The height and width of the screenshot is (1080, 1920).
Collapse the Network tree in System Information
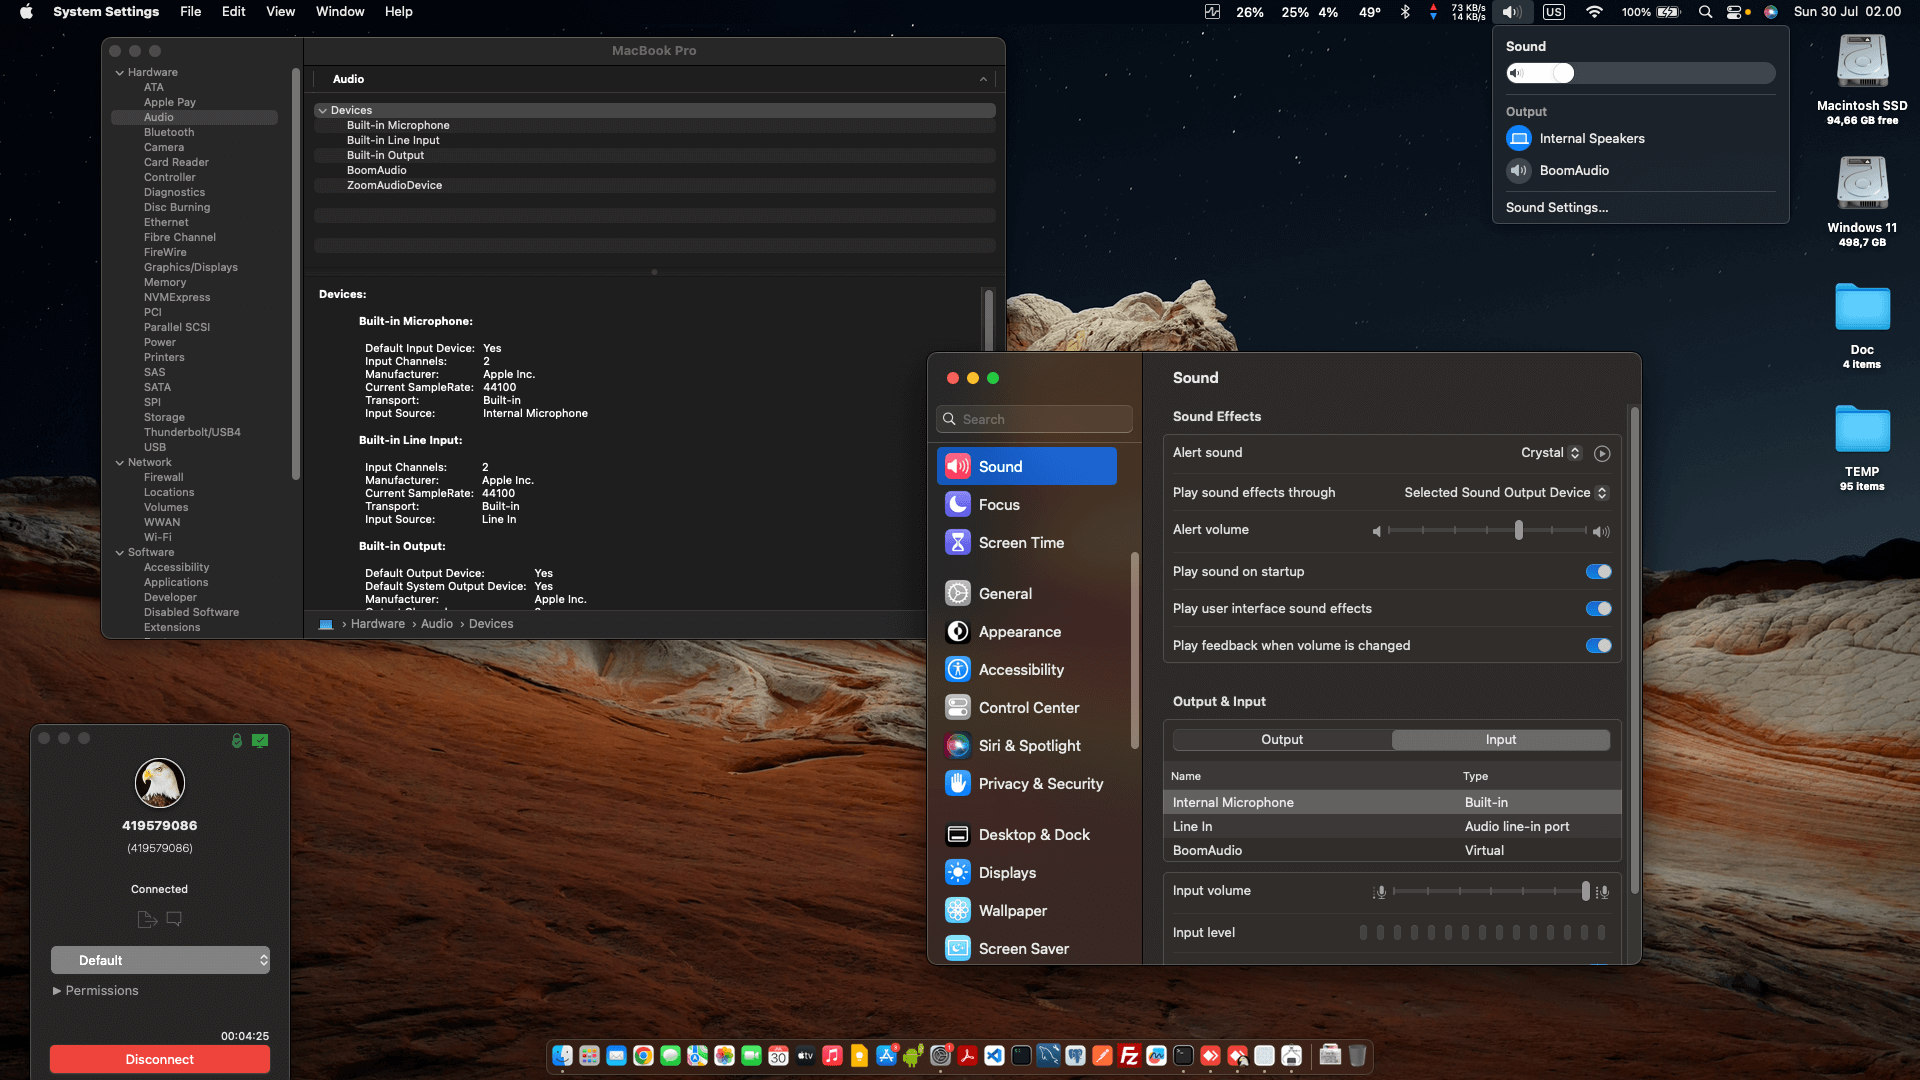coord(120,462)
